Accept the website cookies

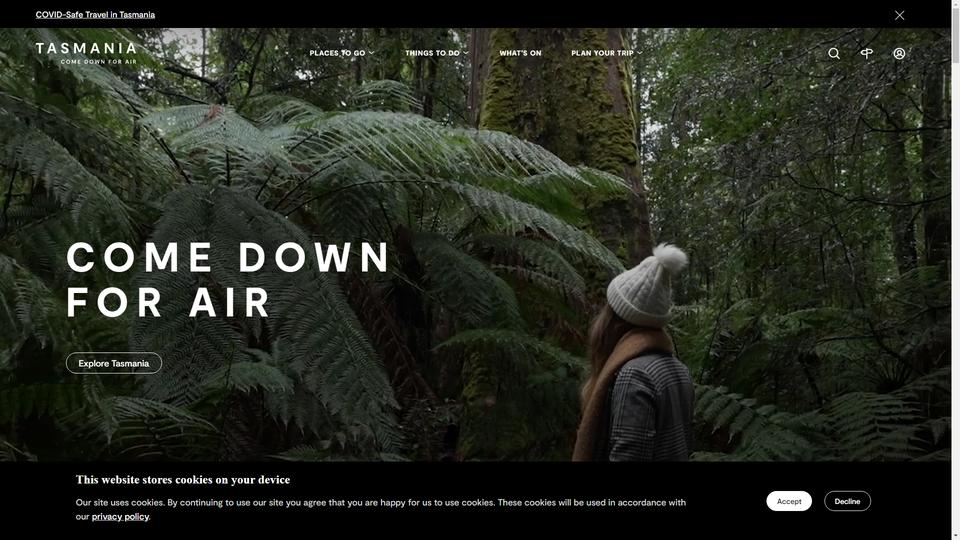(x=789, y=501)
